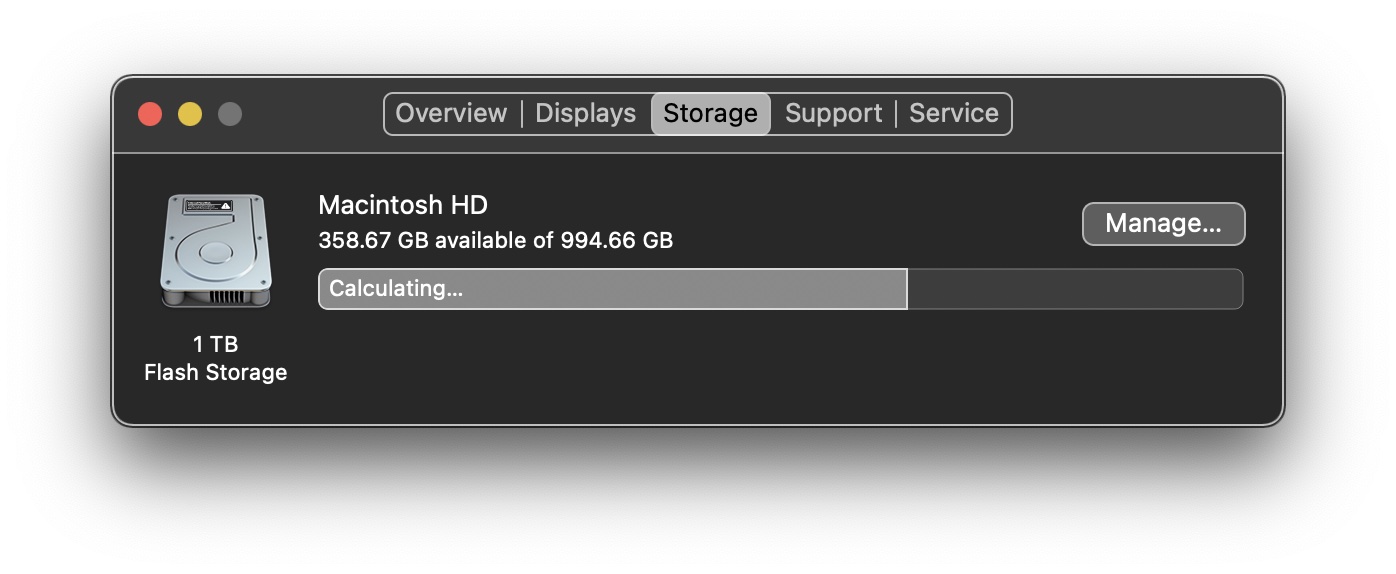Click the Flash Storage label under the drive

[215, 373]
